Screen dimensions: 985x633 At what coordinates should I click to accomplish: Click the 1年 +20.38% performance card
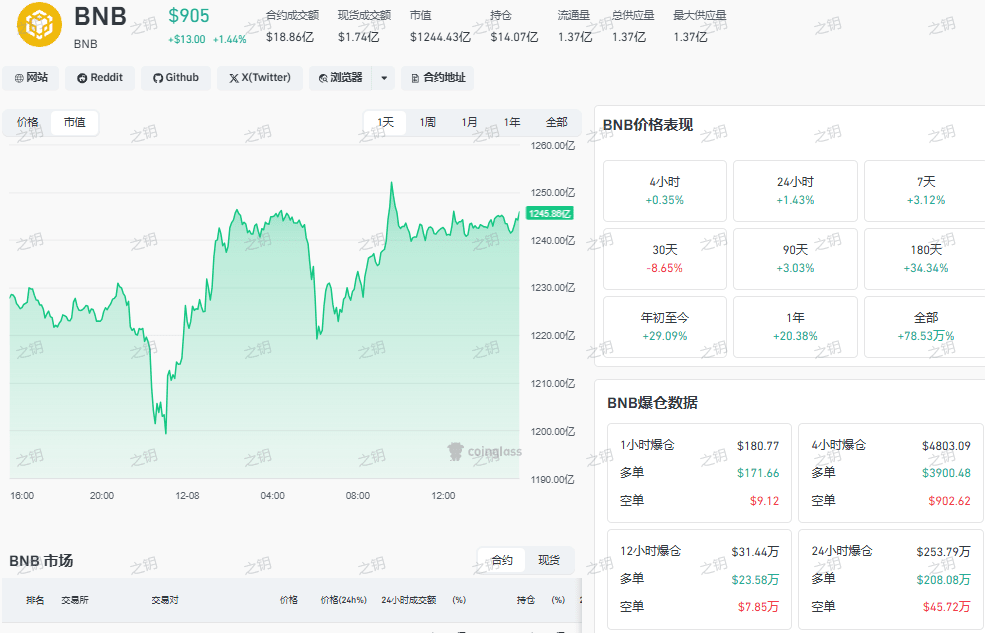795,327
